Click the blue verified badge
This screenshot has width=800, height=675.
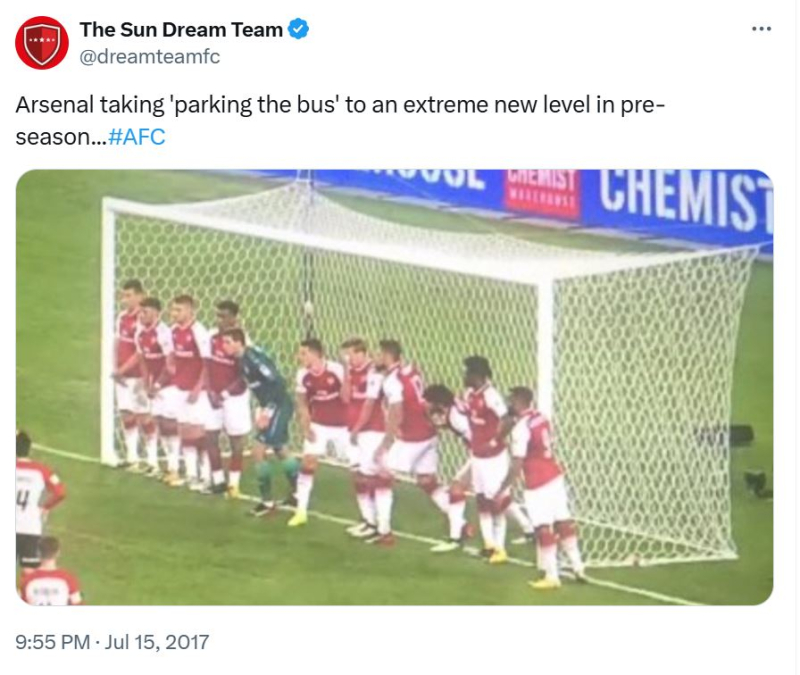tap(298, 29)
